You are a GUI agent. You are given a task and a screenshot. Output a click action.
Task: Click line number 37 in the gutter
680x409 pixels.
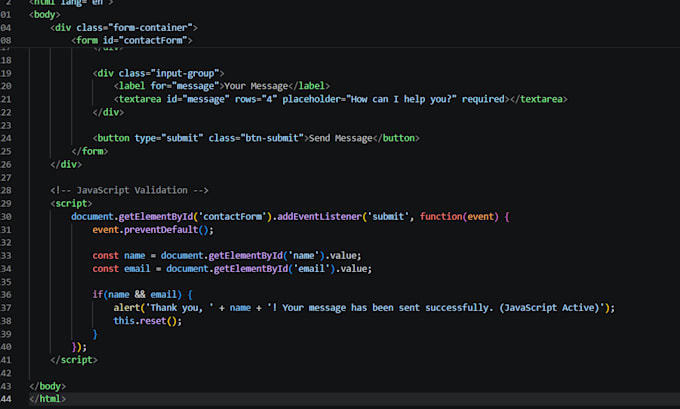(6, 308)
